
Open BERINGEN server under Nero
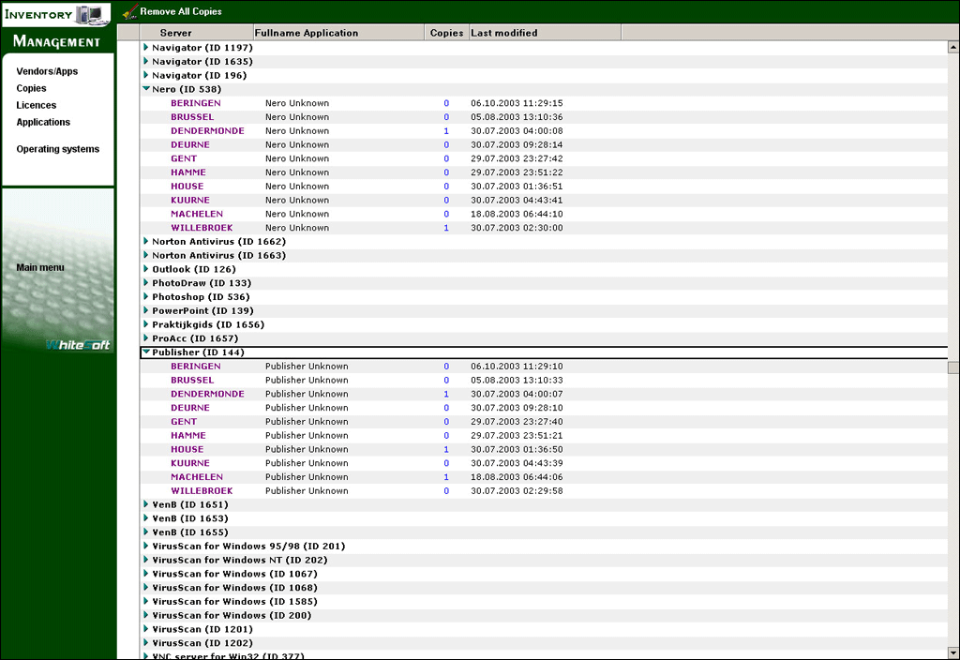click(x=195, y=103)
